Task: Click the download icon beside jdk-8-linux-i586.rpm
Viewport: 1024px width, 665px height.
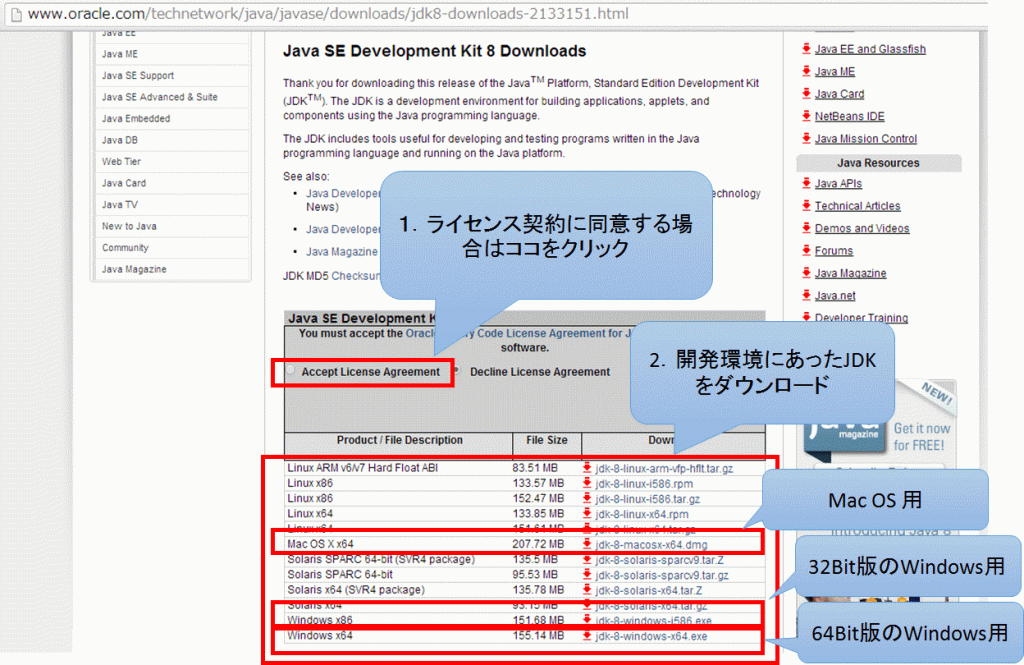Action: click(x=587, y=483)
